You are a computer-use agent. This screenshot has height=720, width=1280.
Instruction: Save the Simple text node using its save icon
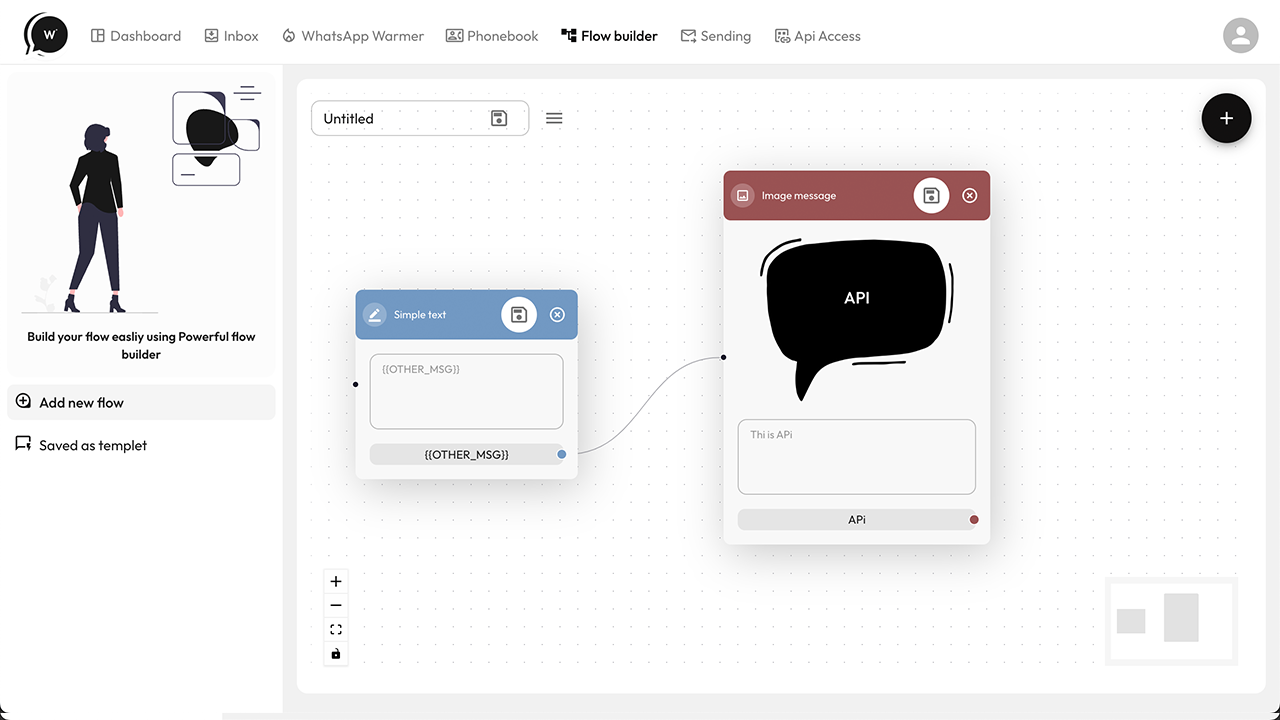point(518,314)
